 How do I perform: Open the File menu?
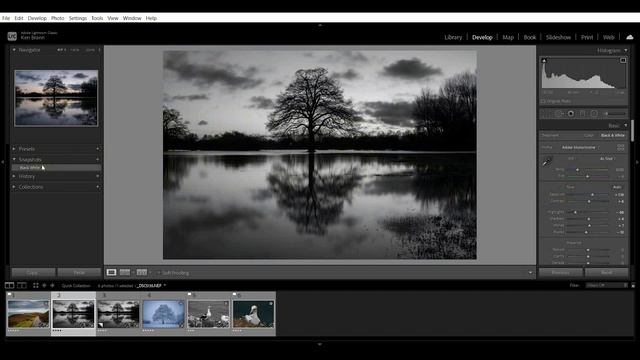point(6,18)
